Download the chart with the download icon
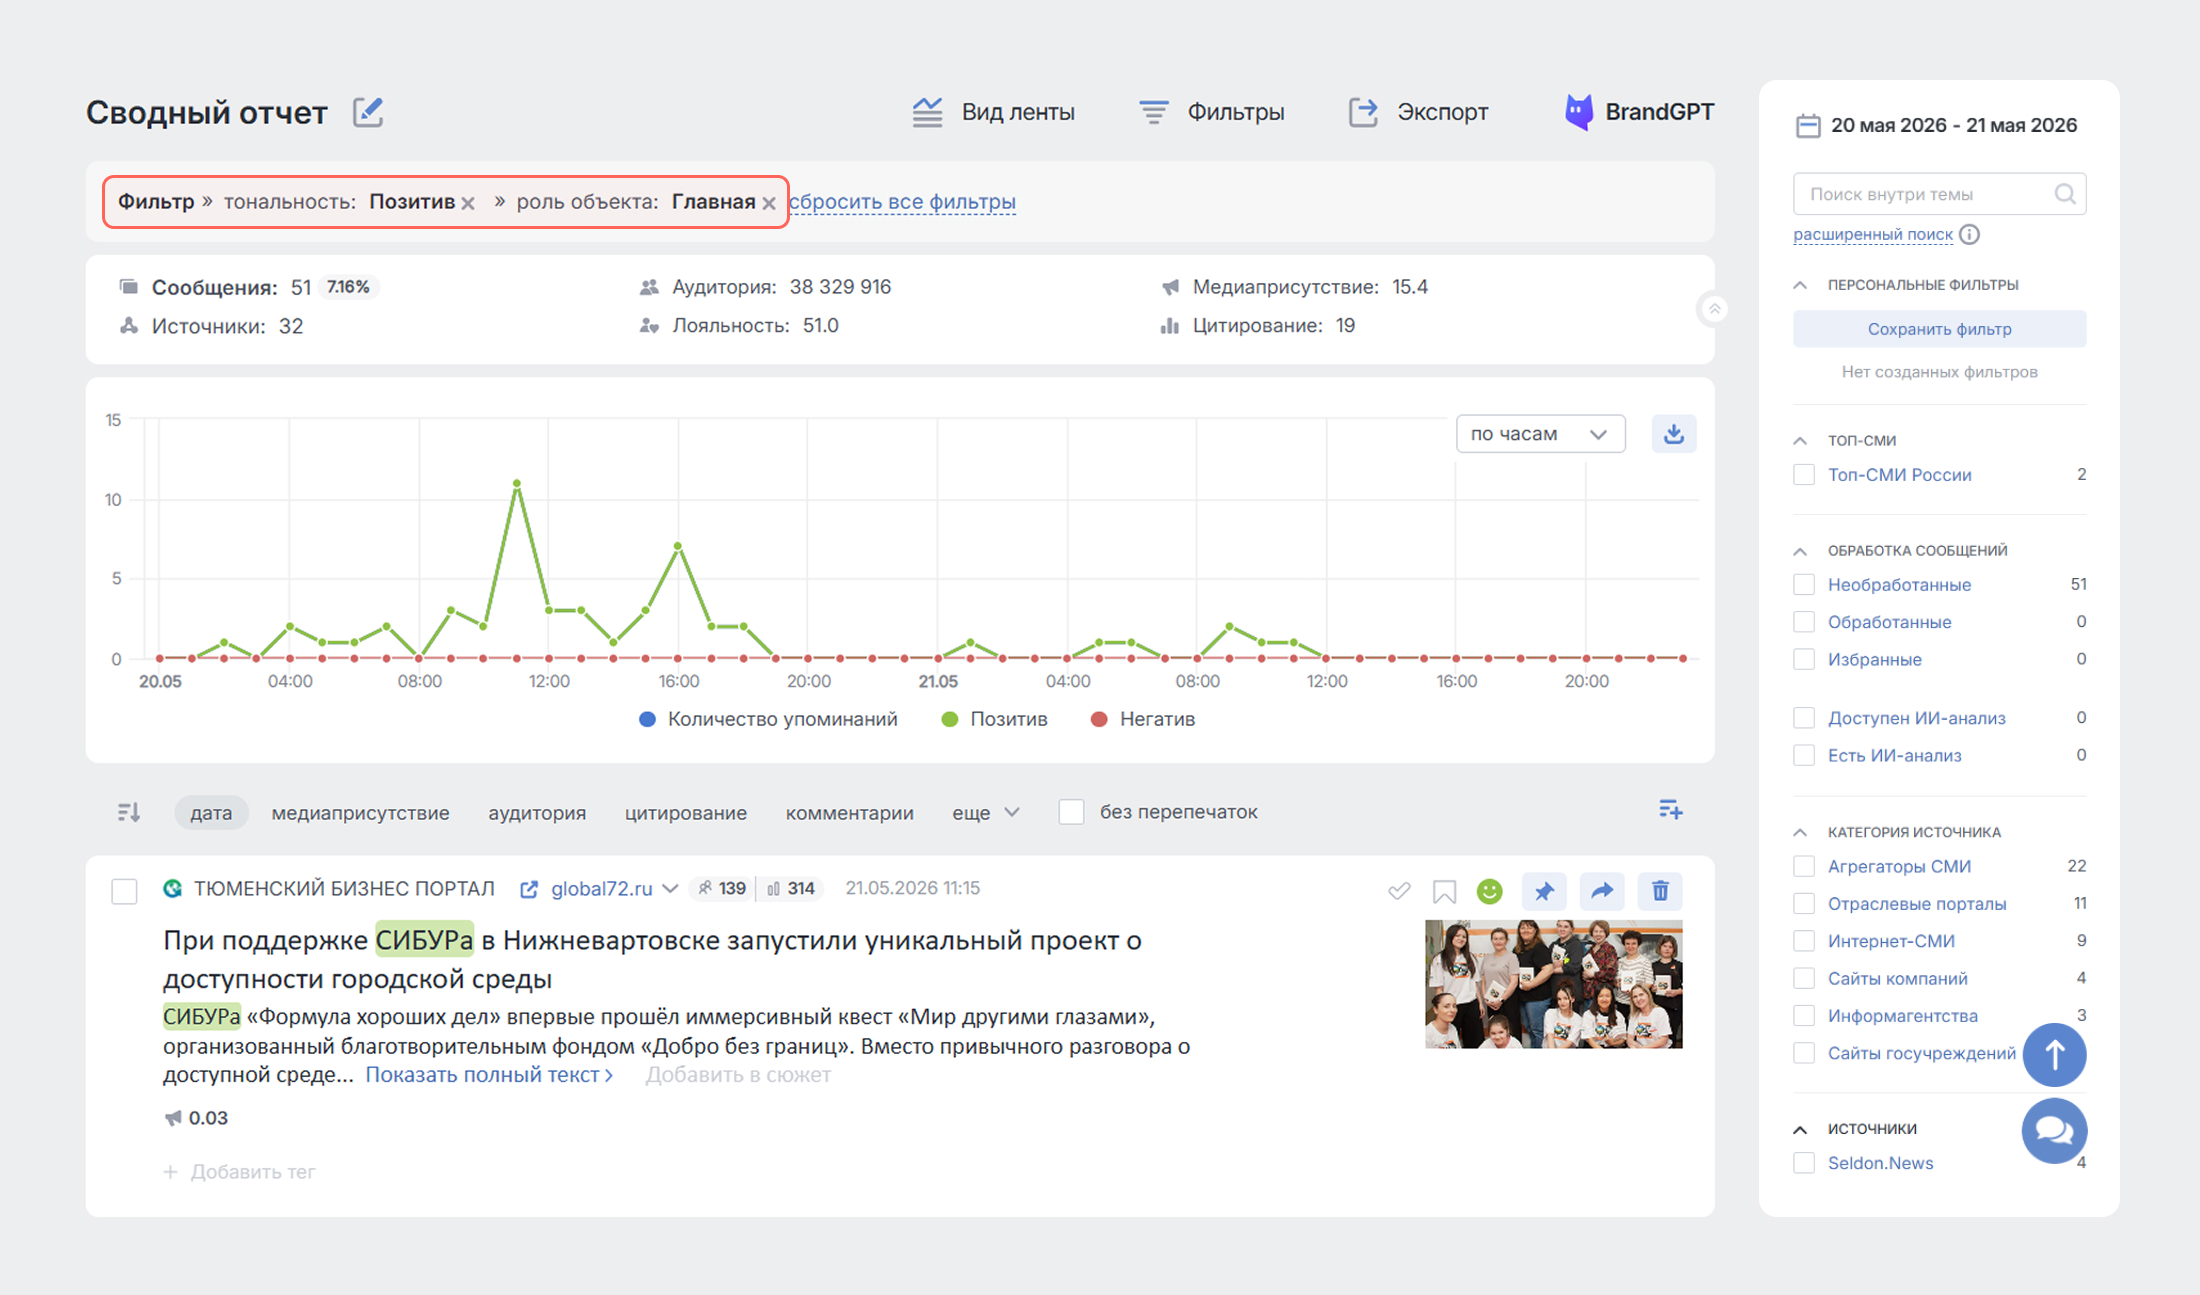The image size is (2200, 1295). click(1673, 434)
